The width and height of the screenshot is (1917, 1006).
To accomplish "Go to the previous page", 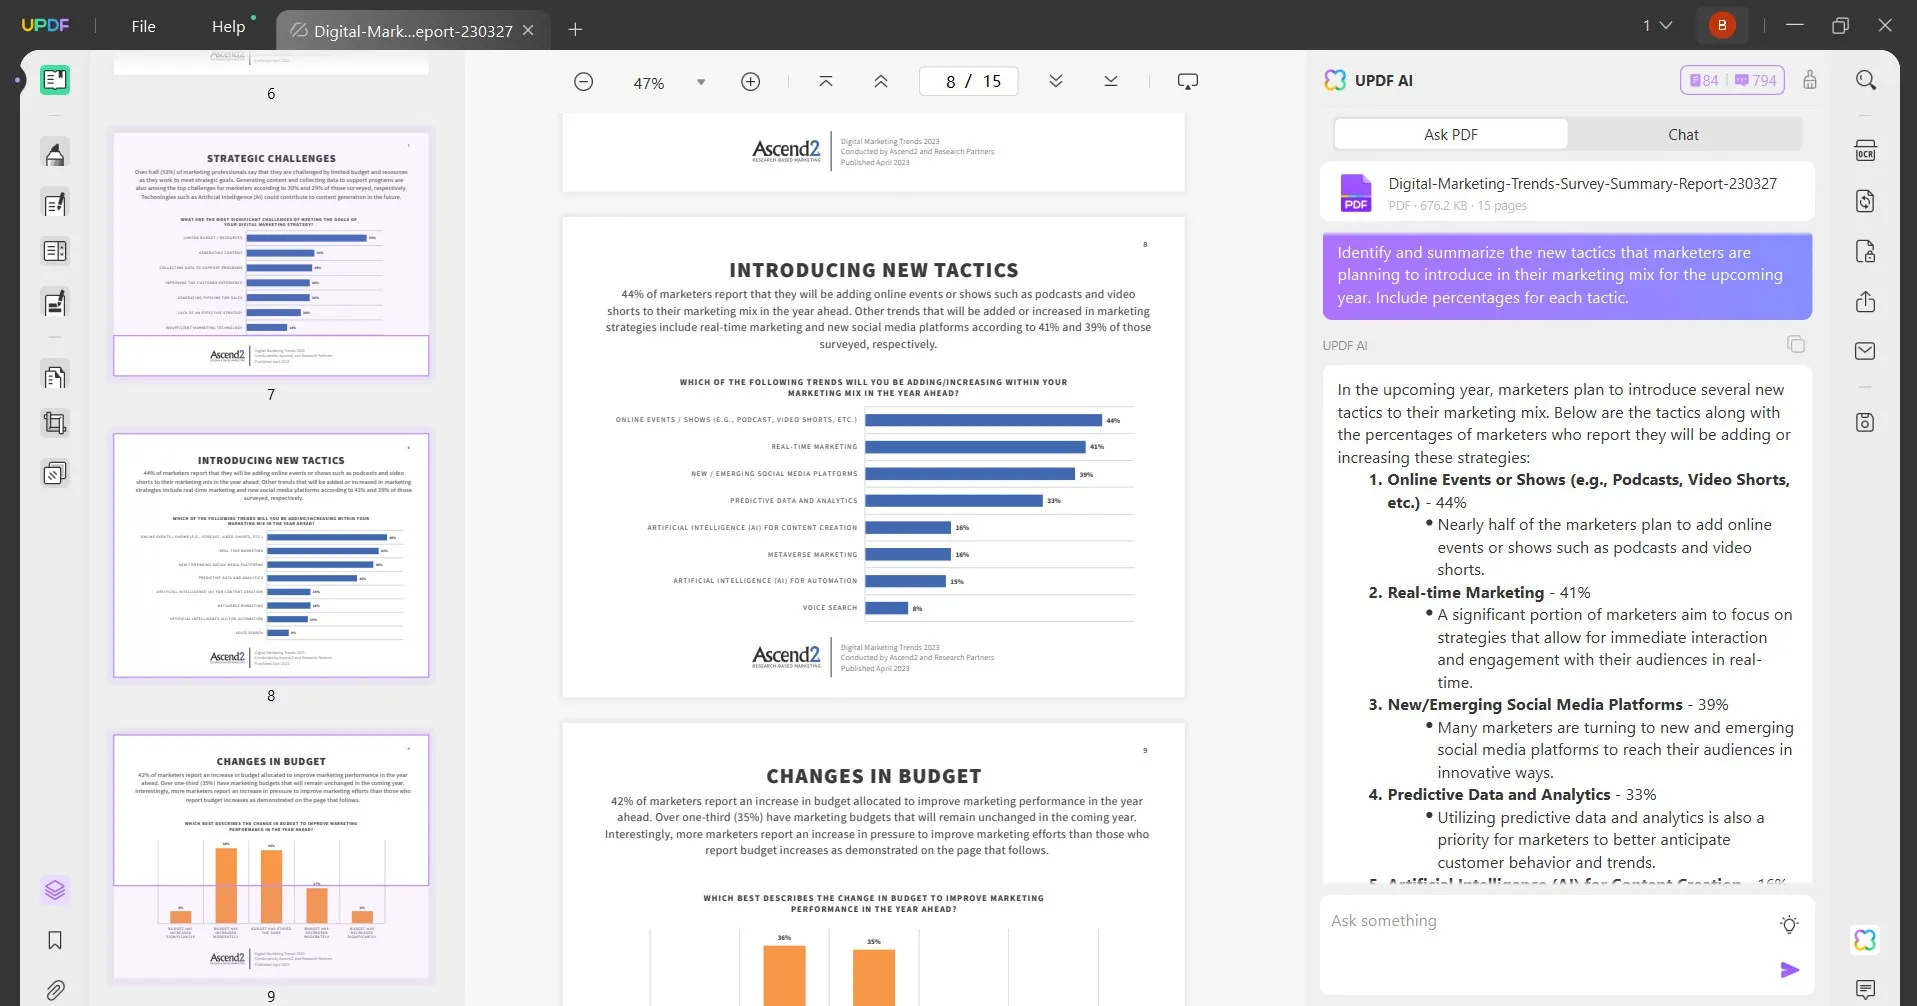I will [881, 82].
